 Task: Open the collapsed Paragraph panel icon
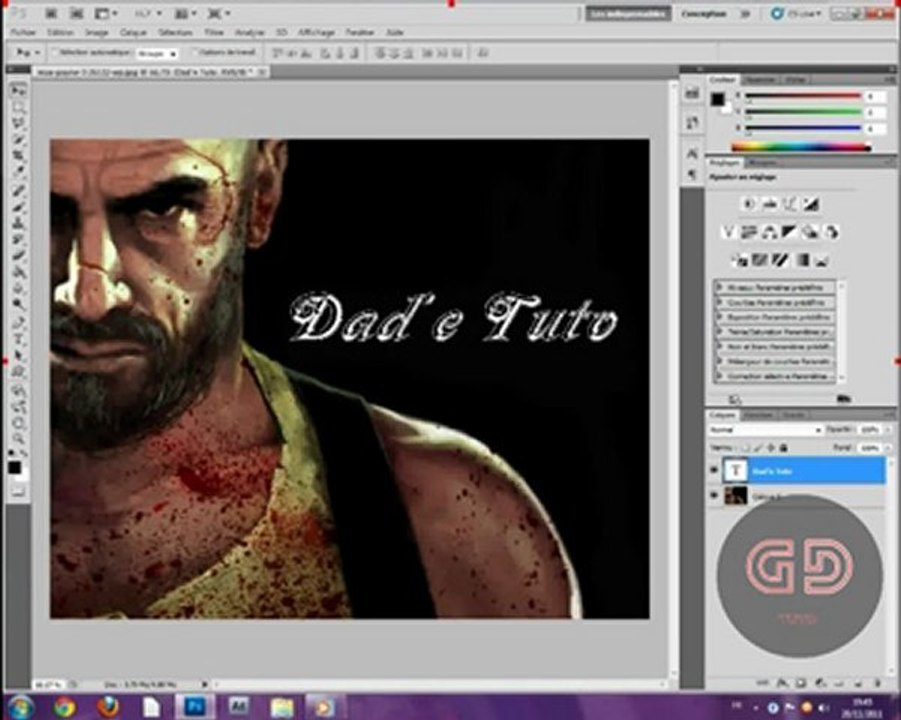point(692,175)
